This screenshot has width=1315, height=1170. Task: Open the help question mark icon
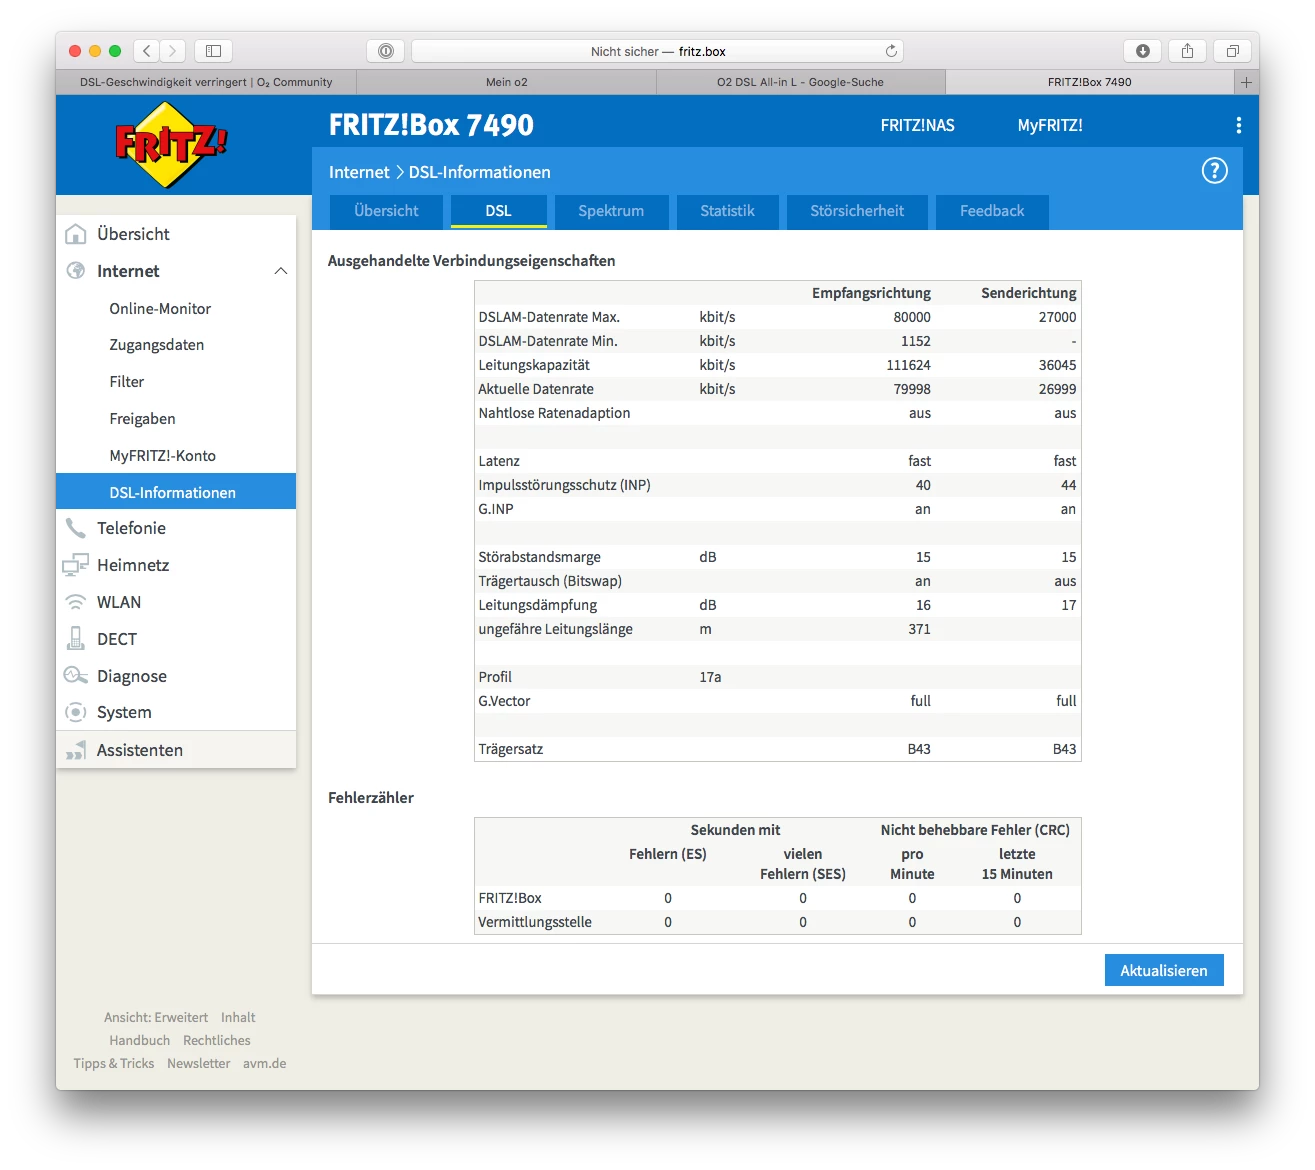(1214, 171)
